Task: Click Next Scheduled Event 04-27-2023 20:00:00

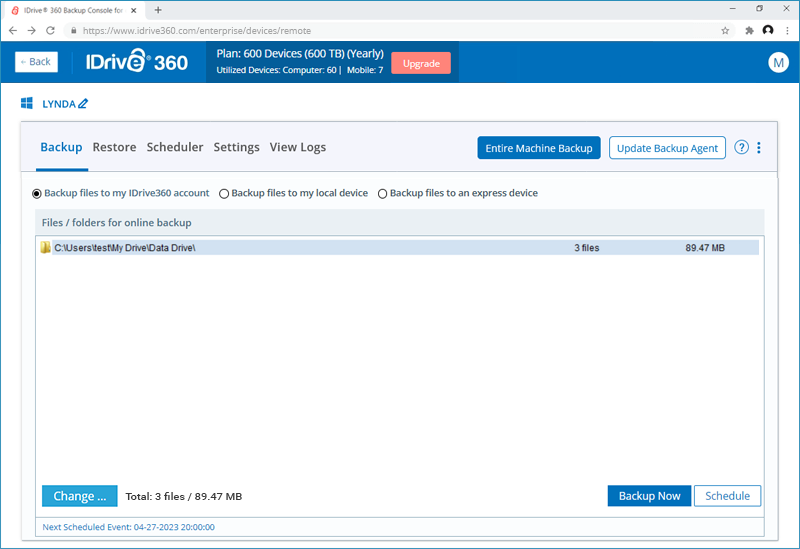Action: click(x=129, y=527)
